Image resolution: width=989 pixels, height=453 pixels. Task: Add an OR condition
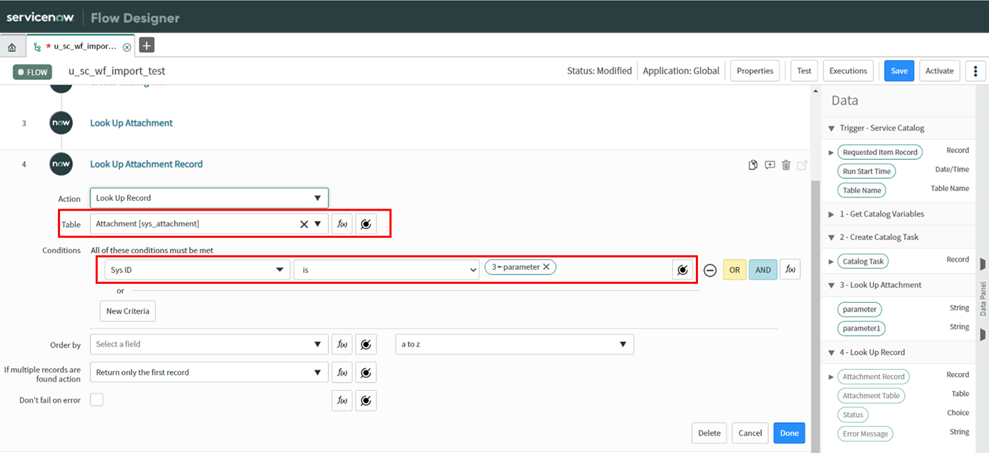tap(734, 270)
